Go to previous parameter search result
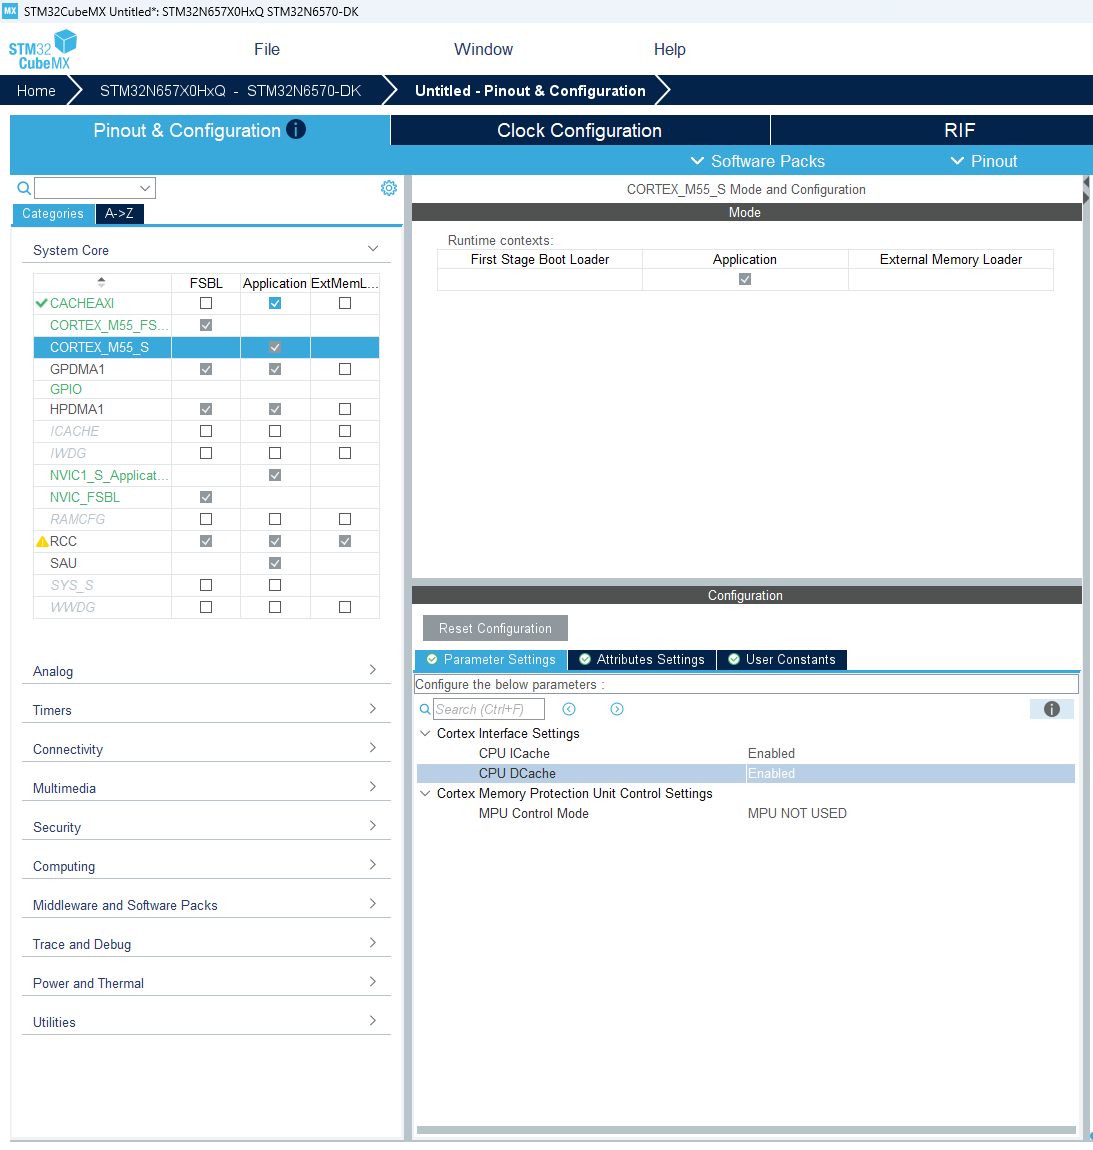Image resolution: width=1093 pixels, height=1150 pixels. [569, 709]
